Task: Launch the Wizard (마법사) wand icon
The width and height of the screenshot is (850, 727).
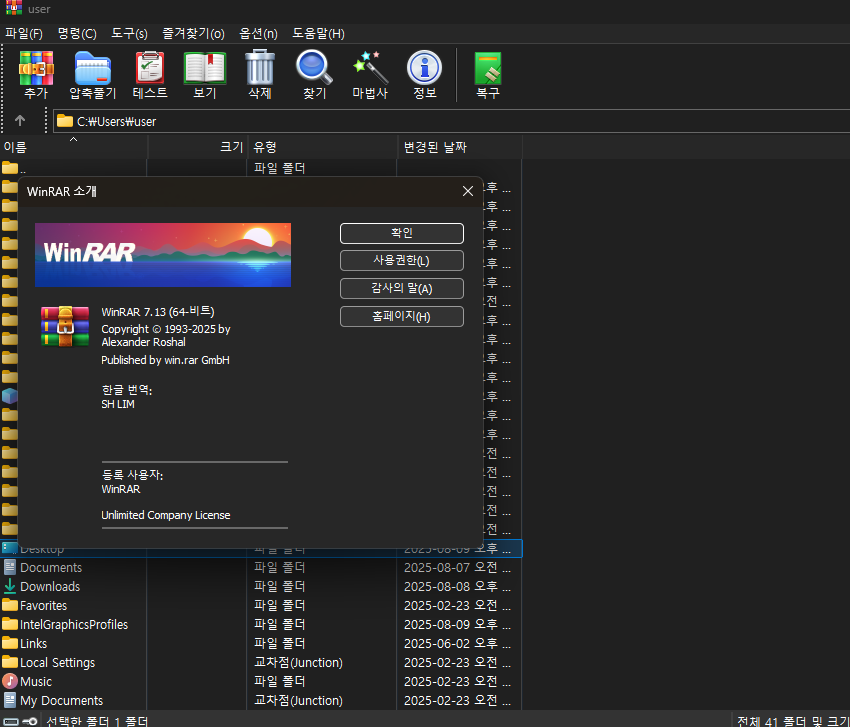Action: [370, 67]
